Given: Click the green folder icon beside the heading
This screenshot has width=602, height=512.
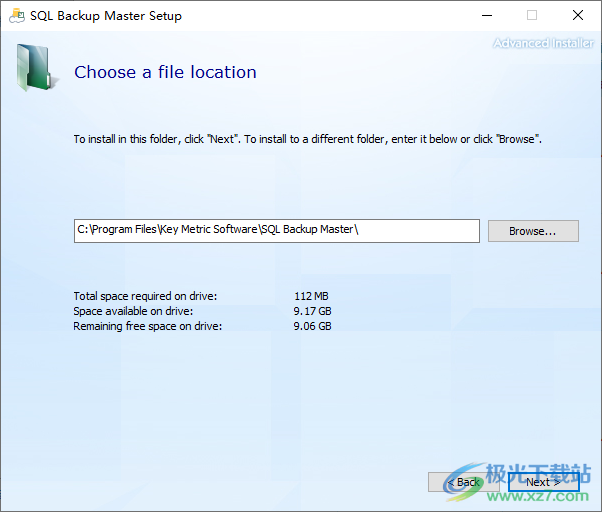Looking at the screenshot, I should coord(36,68).
